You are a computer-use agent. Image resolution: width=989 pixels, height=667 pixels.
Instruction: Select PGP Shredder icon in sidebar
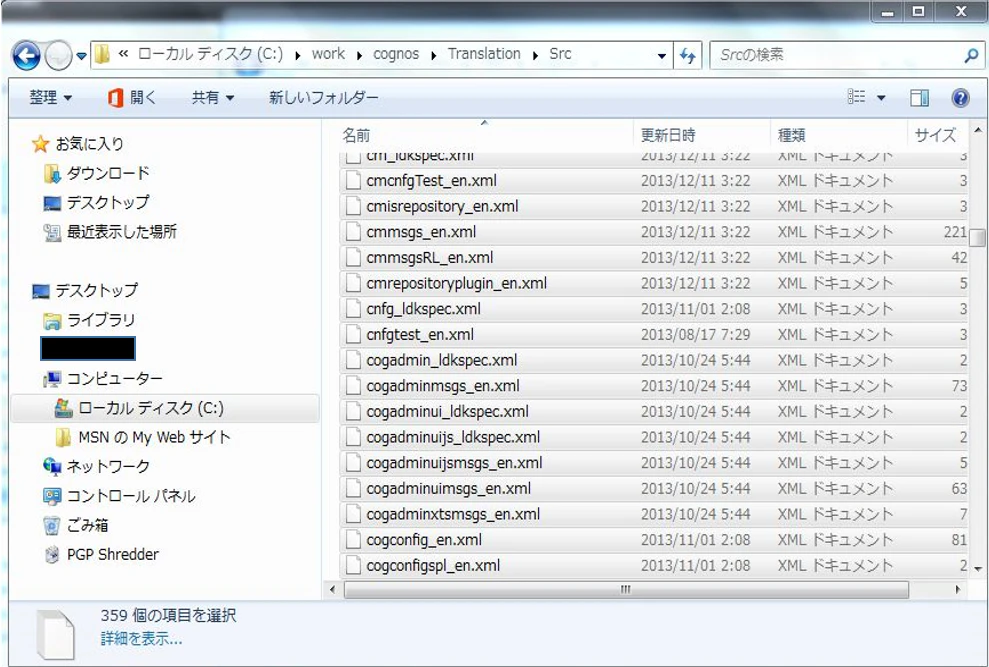[52, 555]
